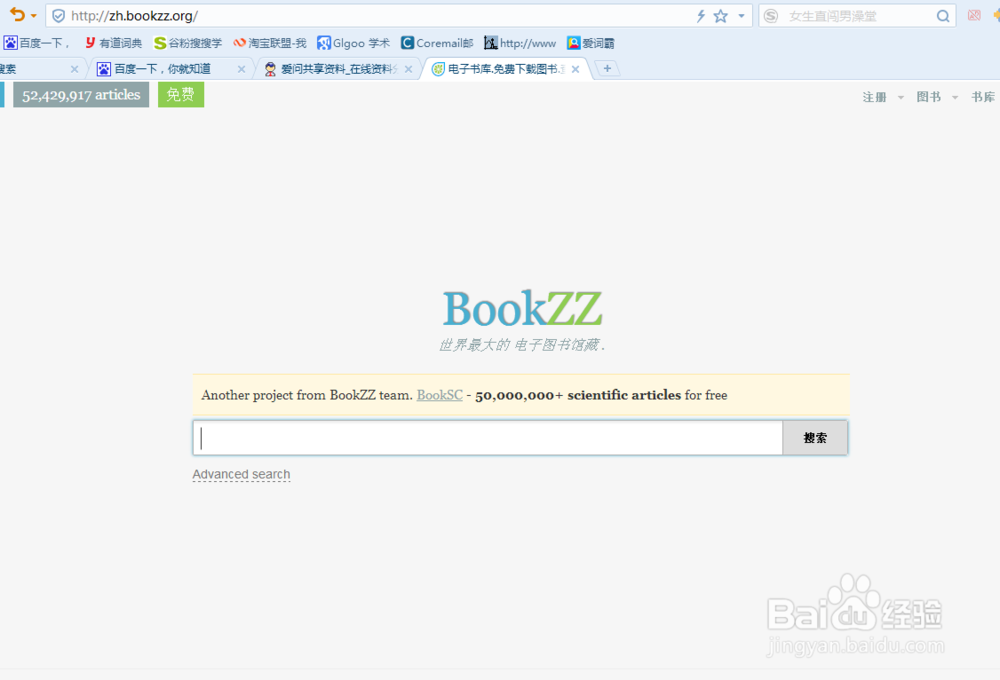Screen dimensions: 1000x680
Task: Expand the dropdown arrow next to 图书
Action: pyautogui.click(x=955, y=98)
